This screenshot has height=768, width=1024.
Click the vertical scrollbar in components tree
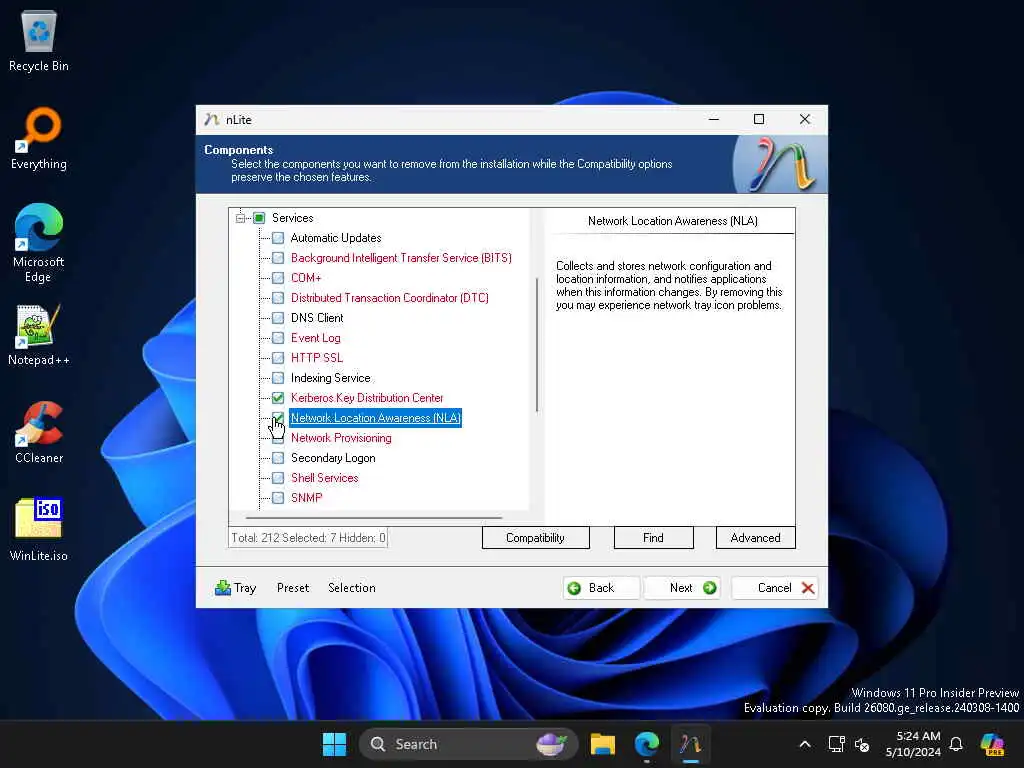coord(537,345)
